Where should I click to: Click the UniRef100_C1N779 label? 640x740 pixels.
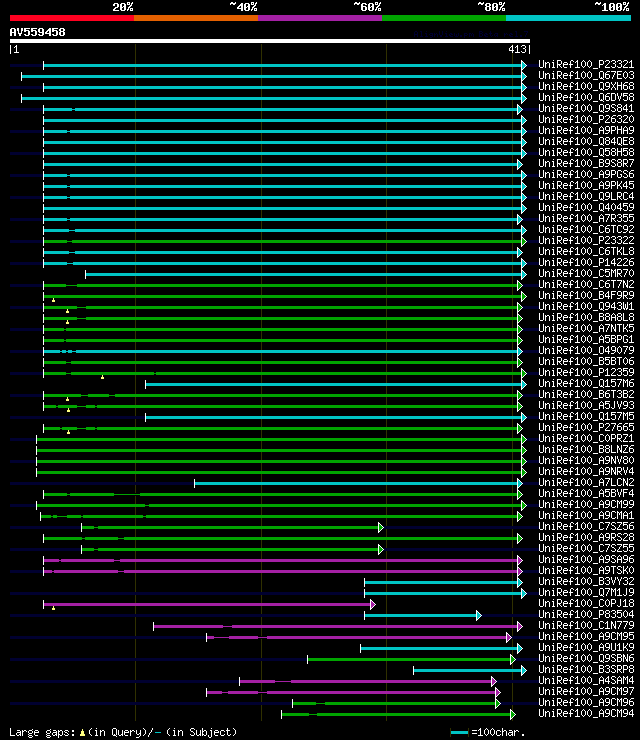pos(586,625)
